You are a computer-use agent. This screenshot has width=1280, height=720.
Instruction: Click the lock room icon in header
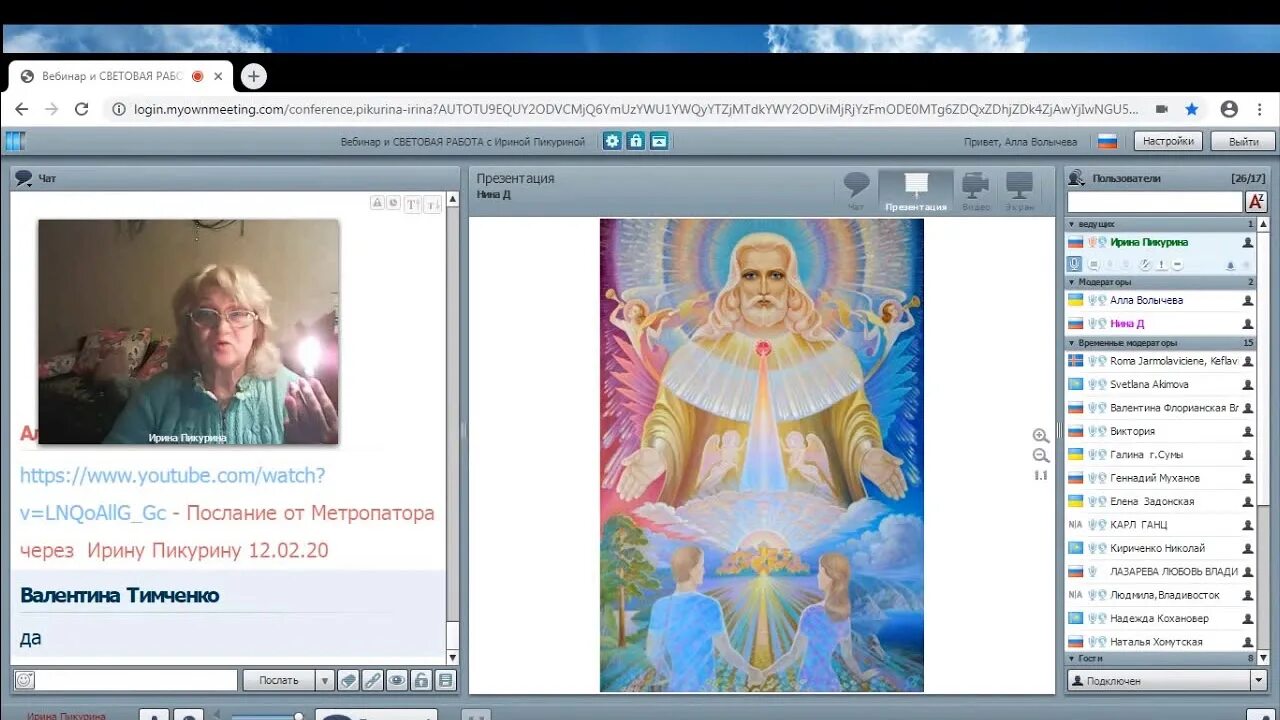[x=636, y=141]
